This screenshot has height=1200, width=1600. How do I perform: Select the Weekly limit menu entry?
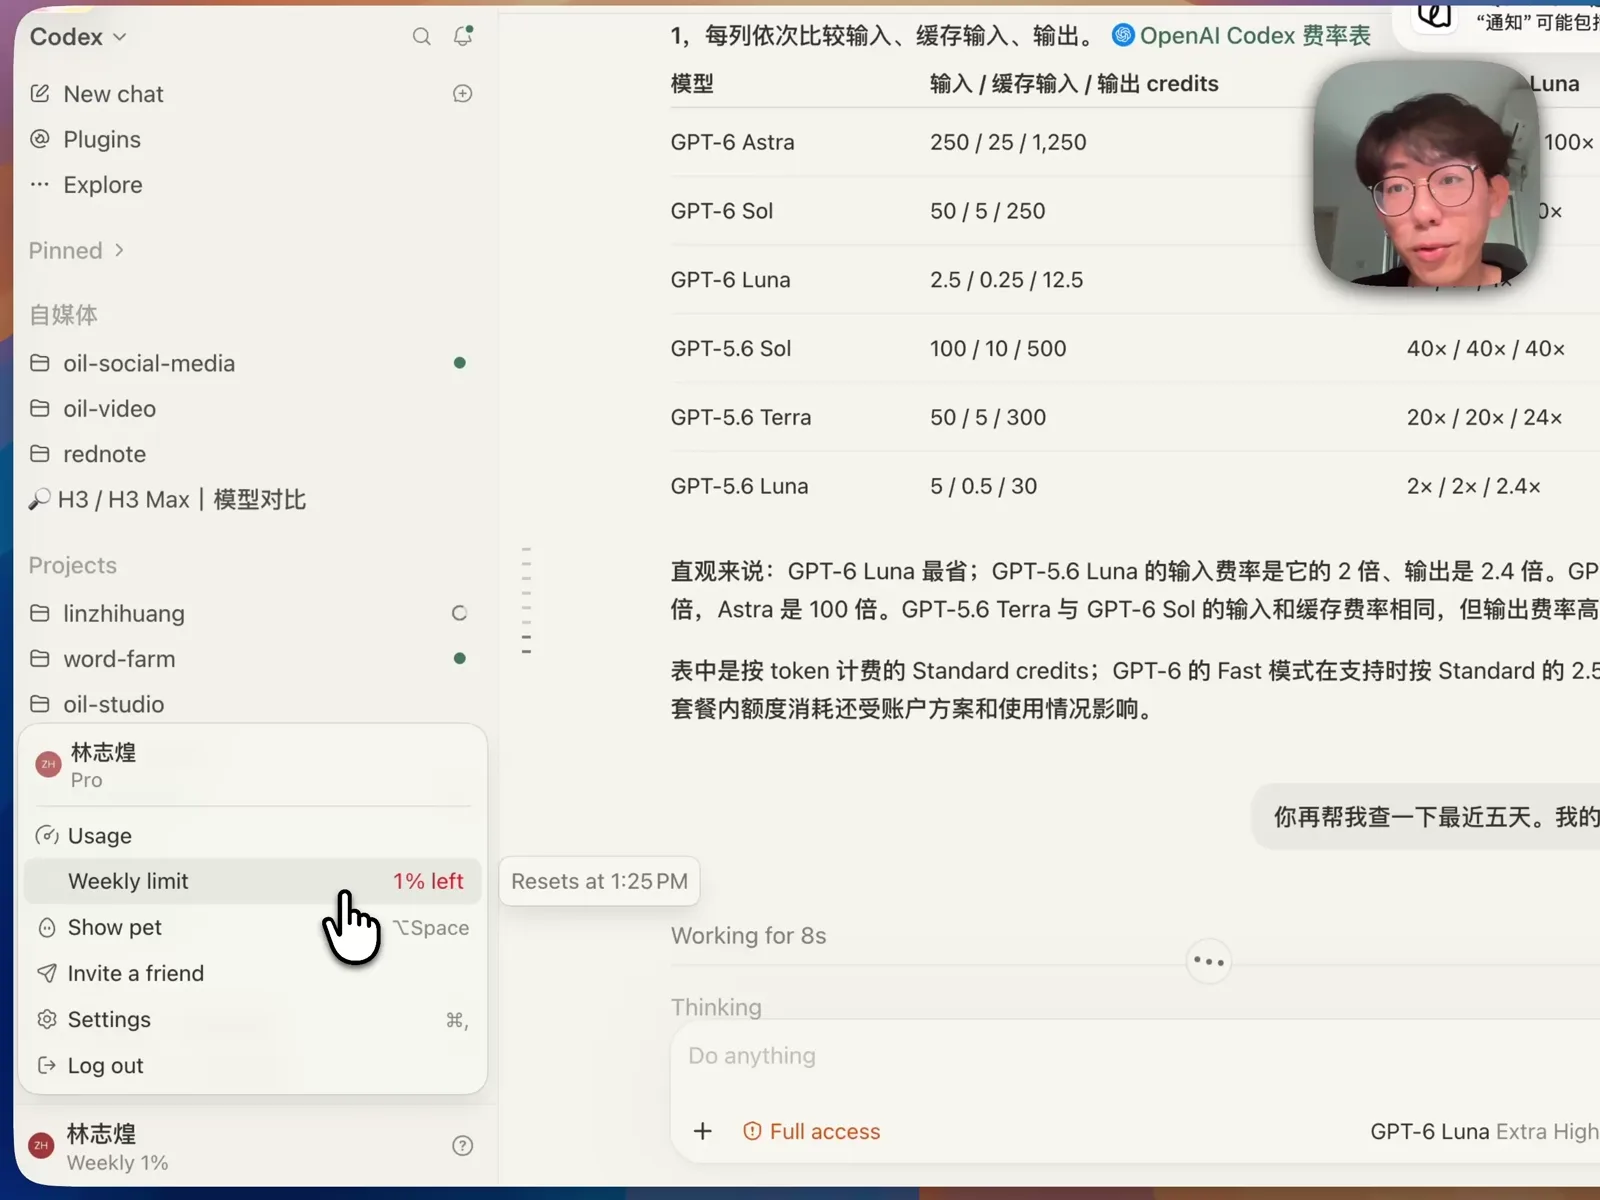coord(252,881)
